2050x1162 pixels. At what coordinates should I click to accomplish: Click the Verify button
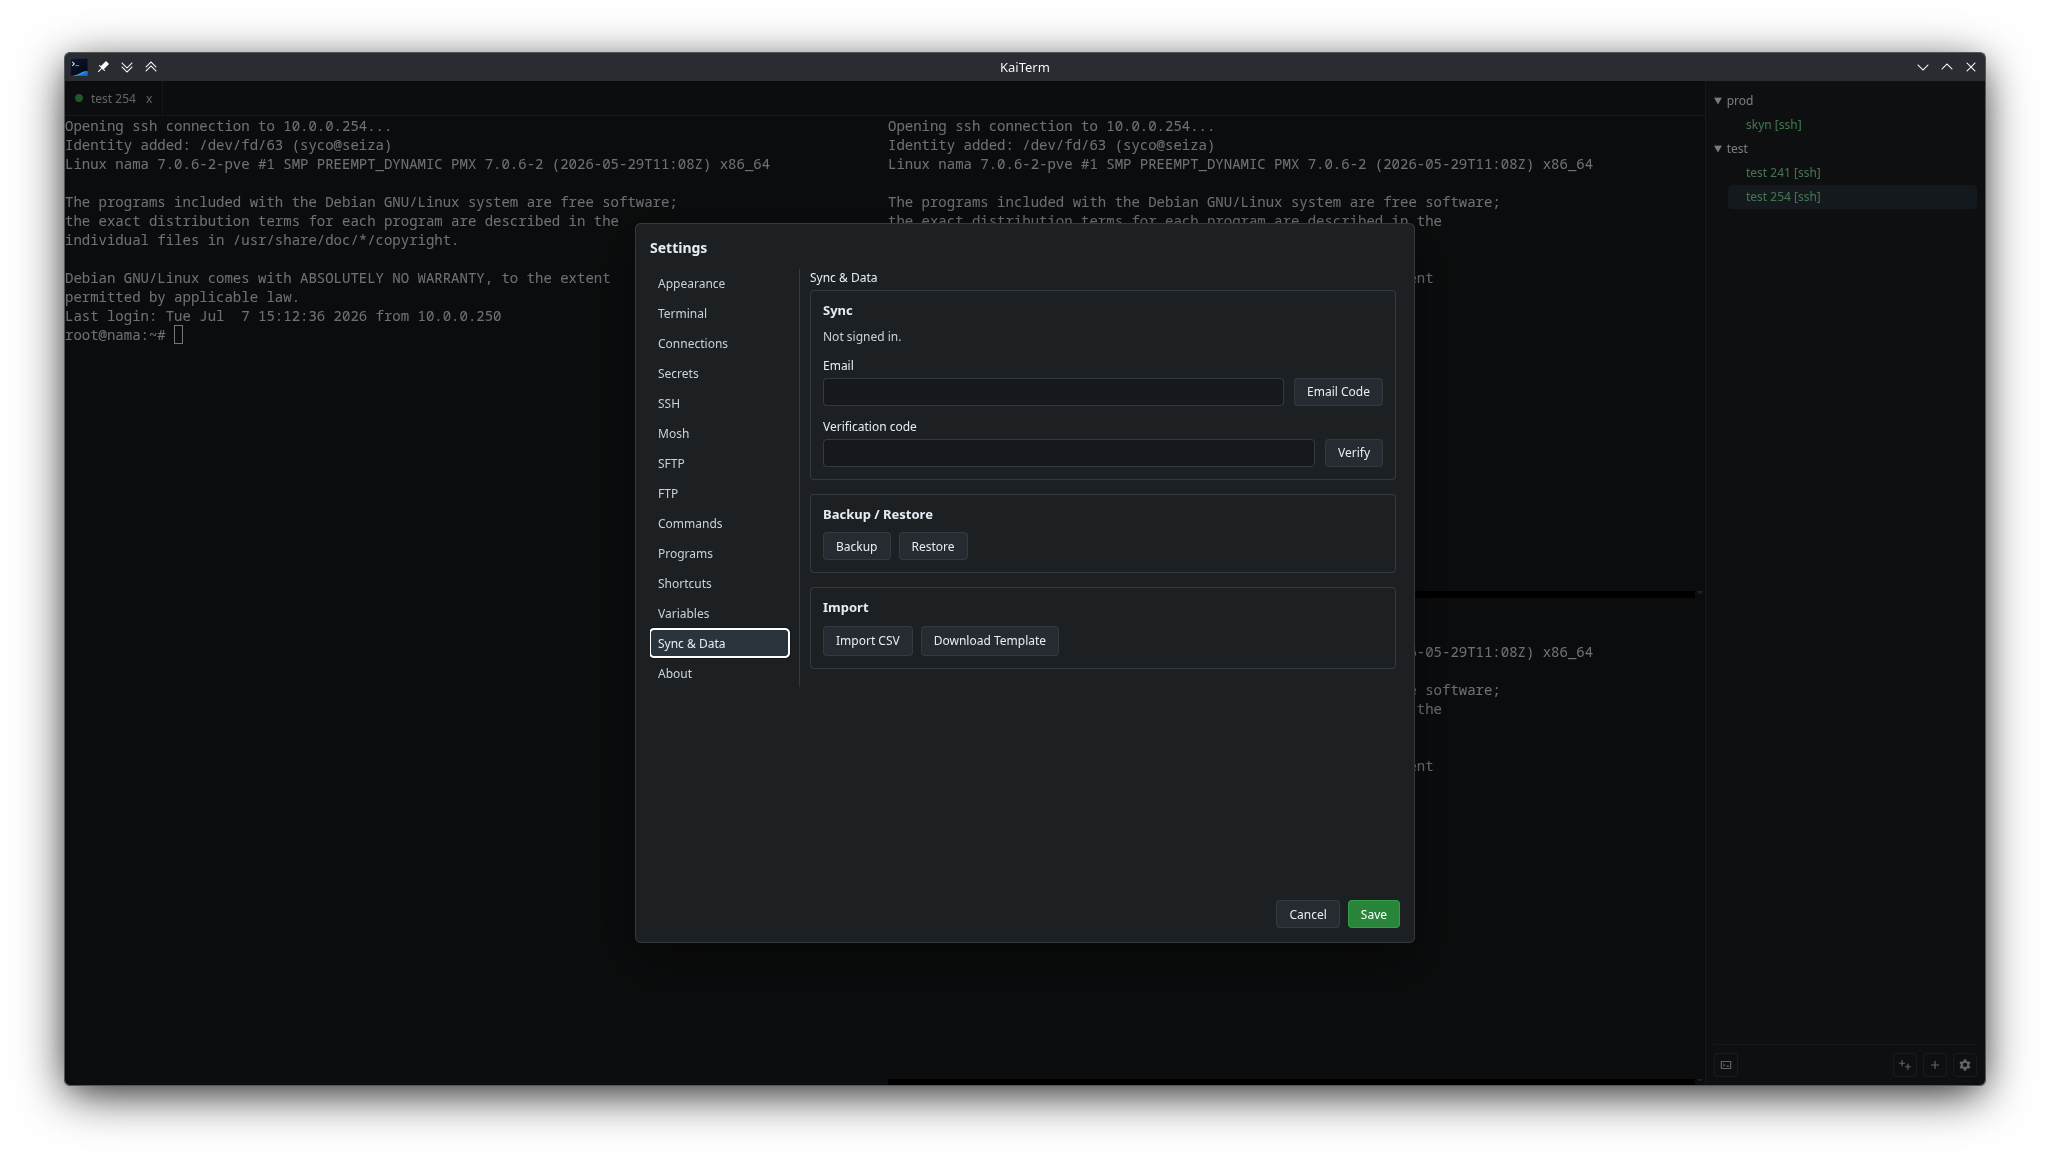tap(1353, 453)
